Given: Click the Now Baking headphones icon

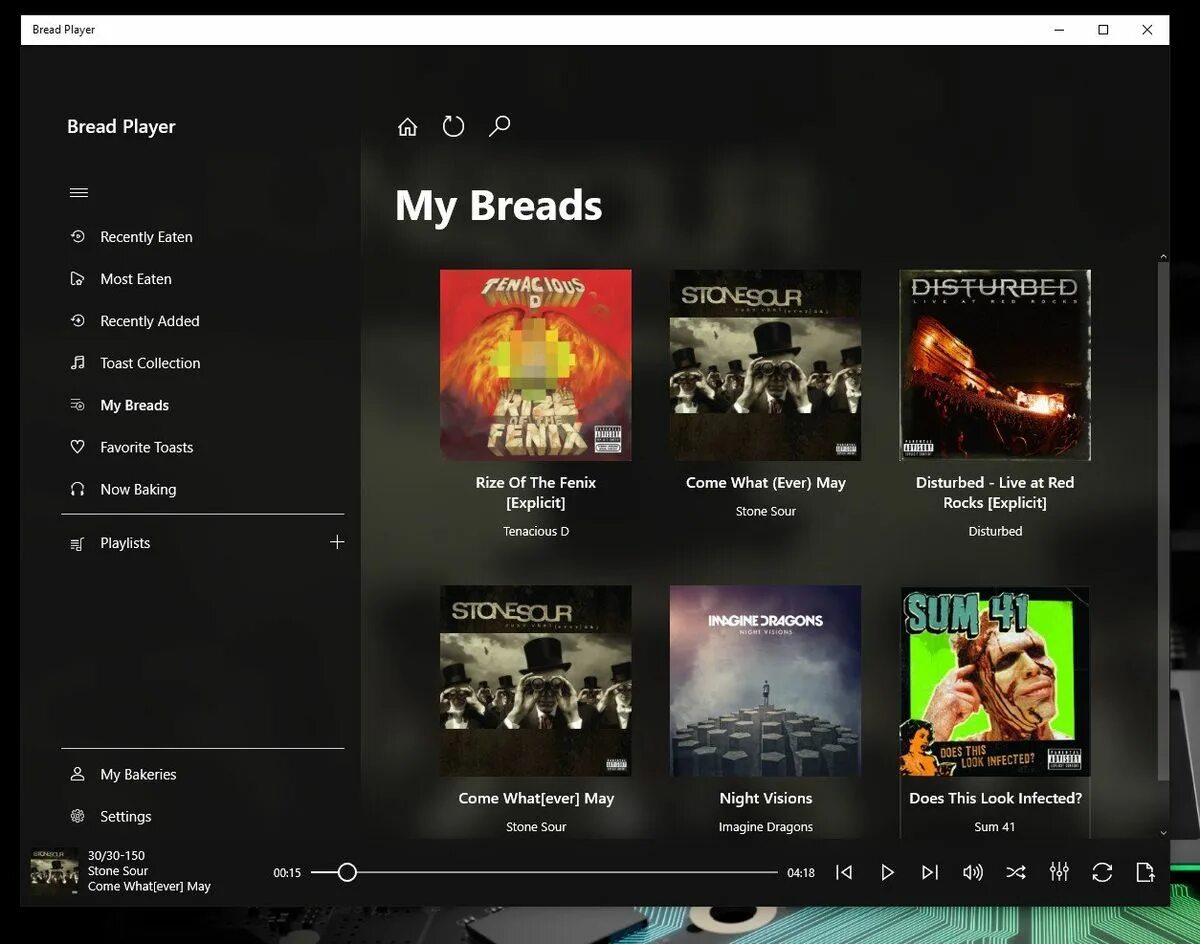Looking at the screenshot, I should tap(77, 489).
